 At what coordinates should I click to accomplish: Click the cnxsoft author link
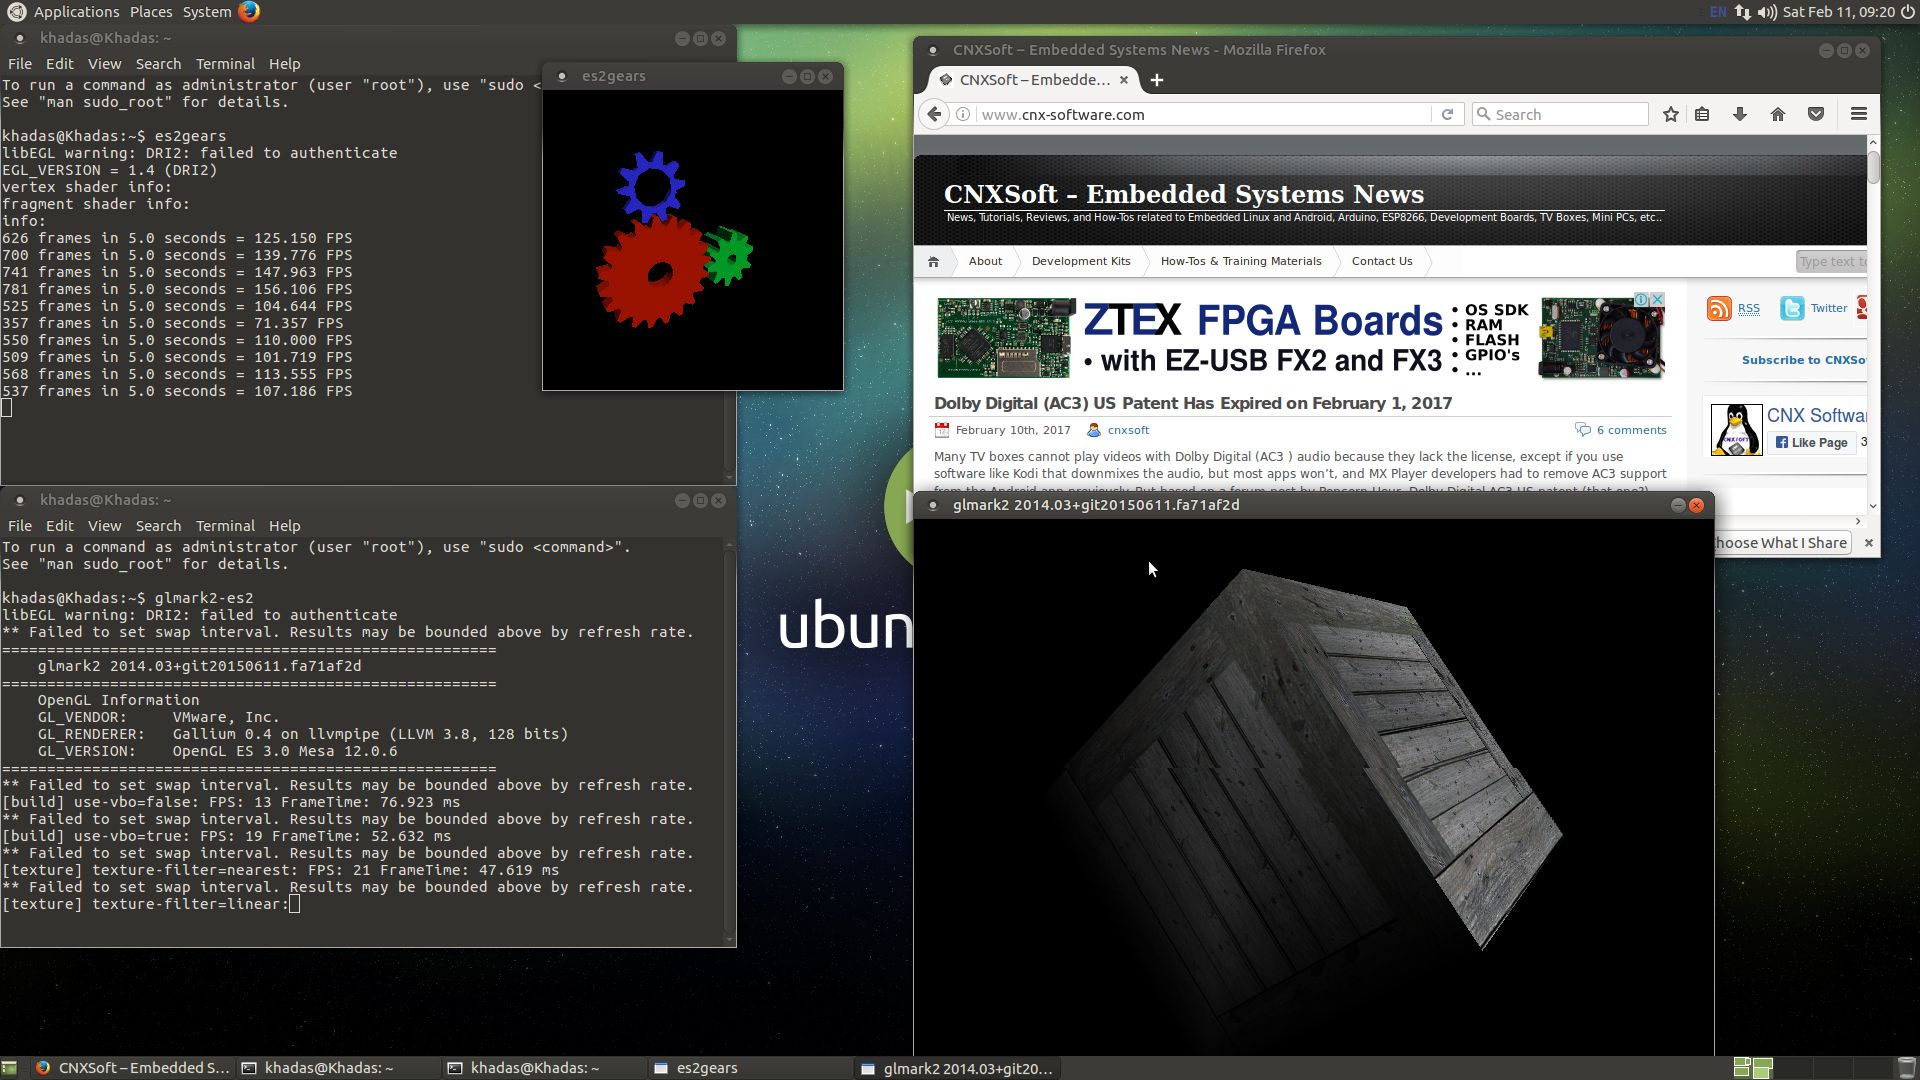coord(1128,430)
